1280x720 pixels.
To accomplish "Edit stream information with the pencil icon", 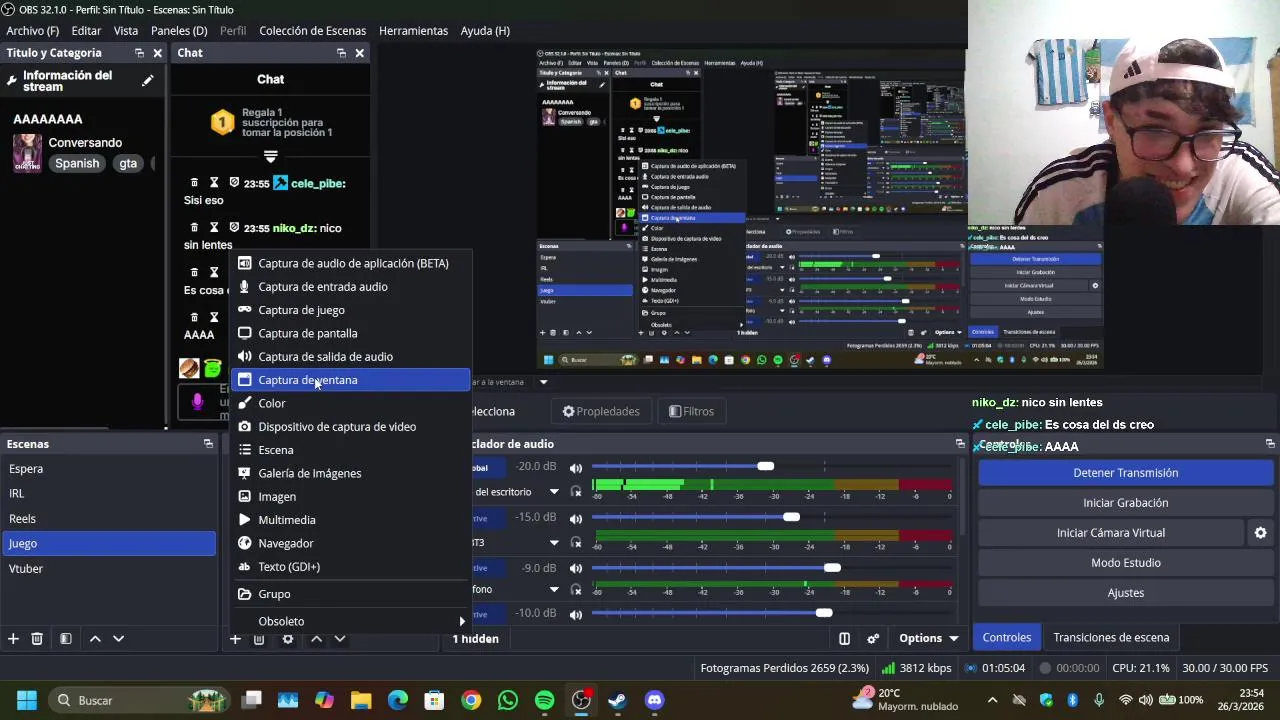I will 148,81.
